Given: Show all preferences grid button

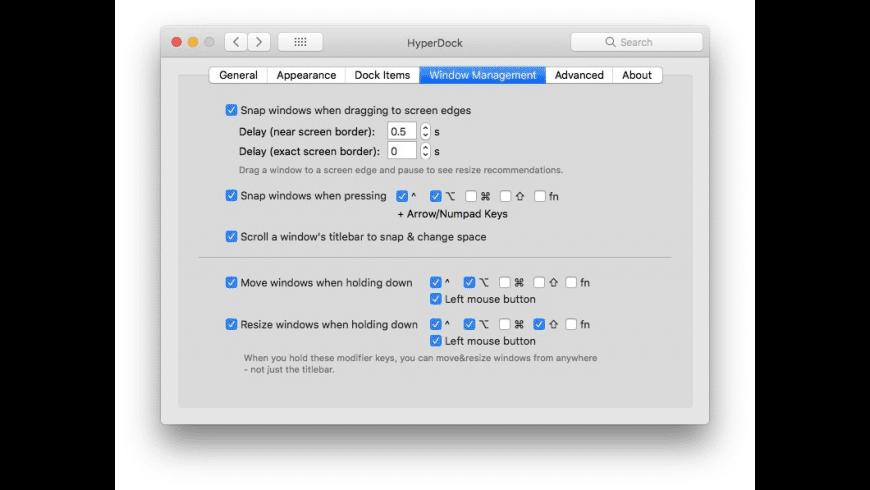Looking at the screenshot, I should [x=300, y=42].
